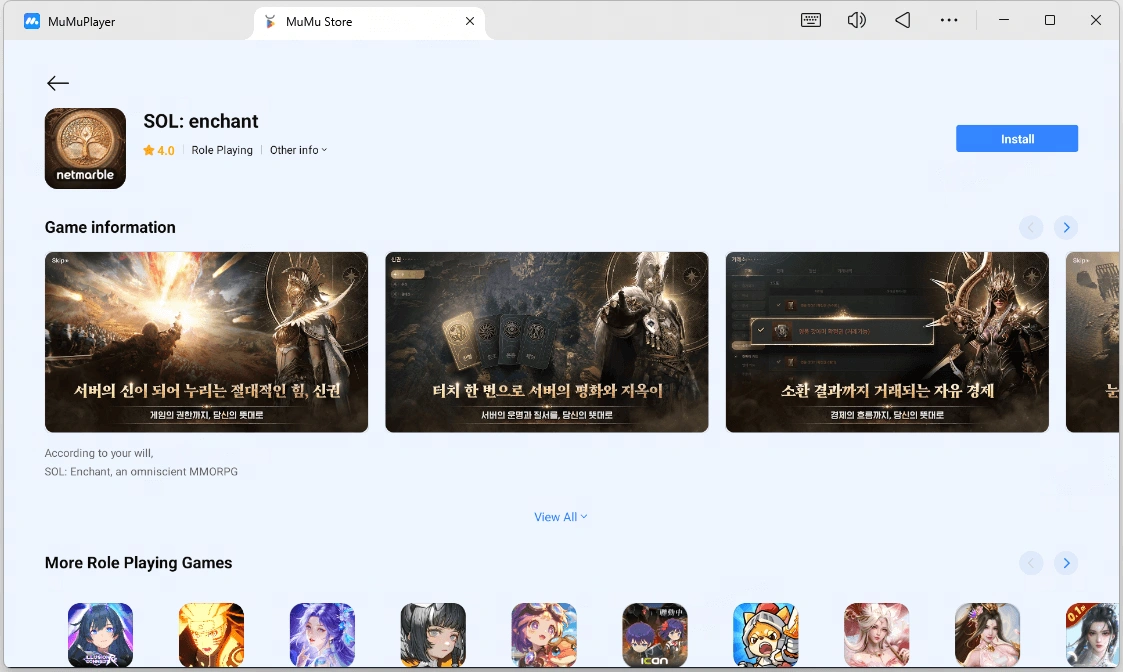Open the third screenshot with masked archer
1123x672 pixels.
[x=887, y=342]
